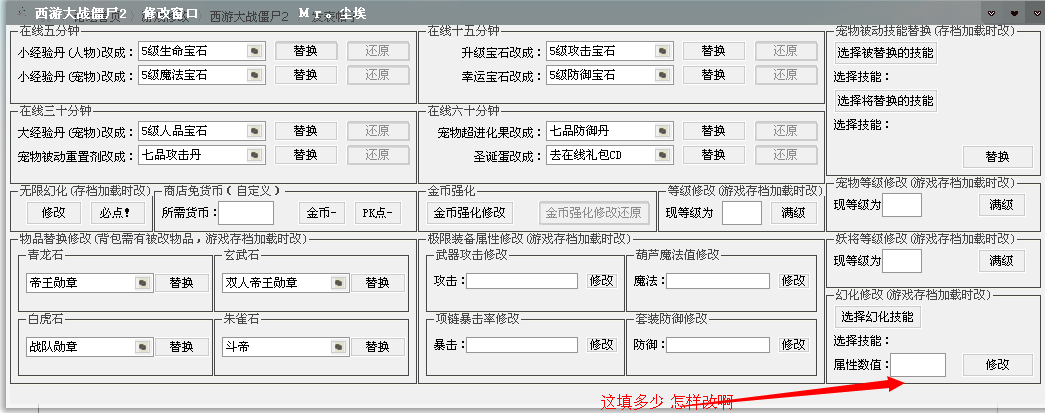This screenshot has width=1045, height=413.
Task: Click the 必点! button
Action: tap(118, 213)
